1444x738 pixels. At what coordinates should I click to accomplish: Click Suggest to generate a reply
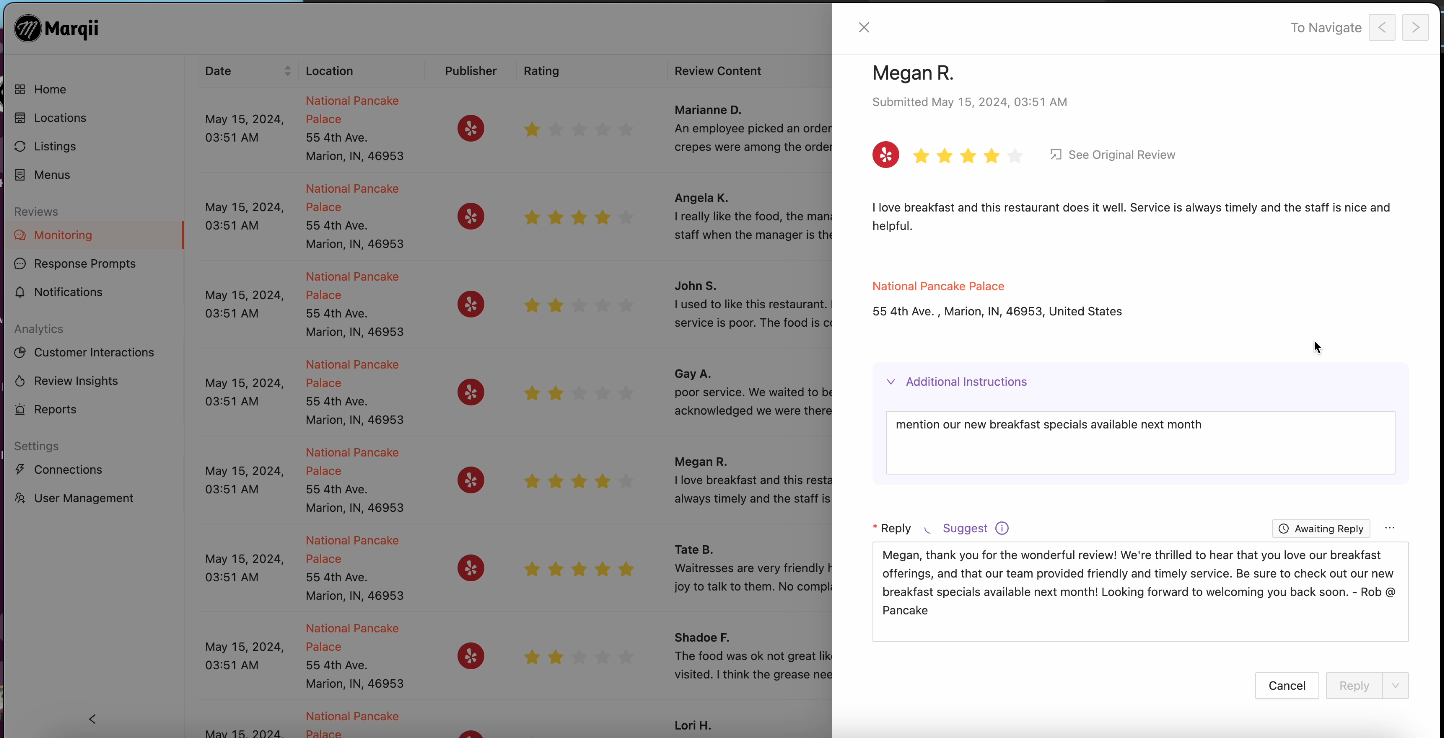[965, 528]
